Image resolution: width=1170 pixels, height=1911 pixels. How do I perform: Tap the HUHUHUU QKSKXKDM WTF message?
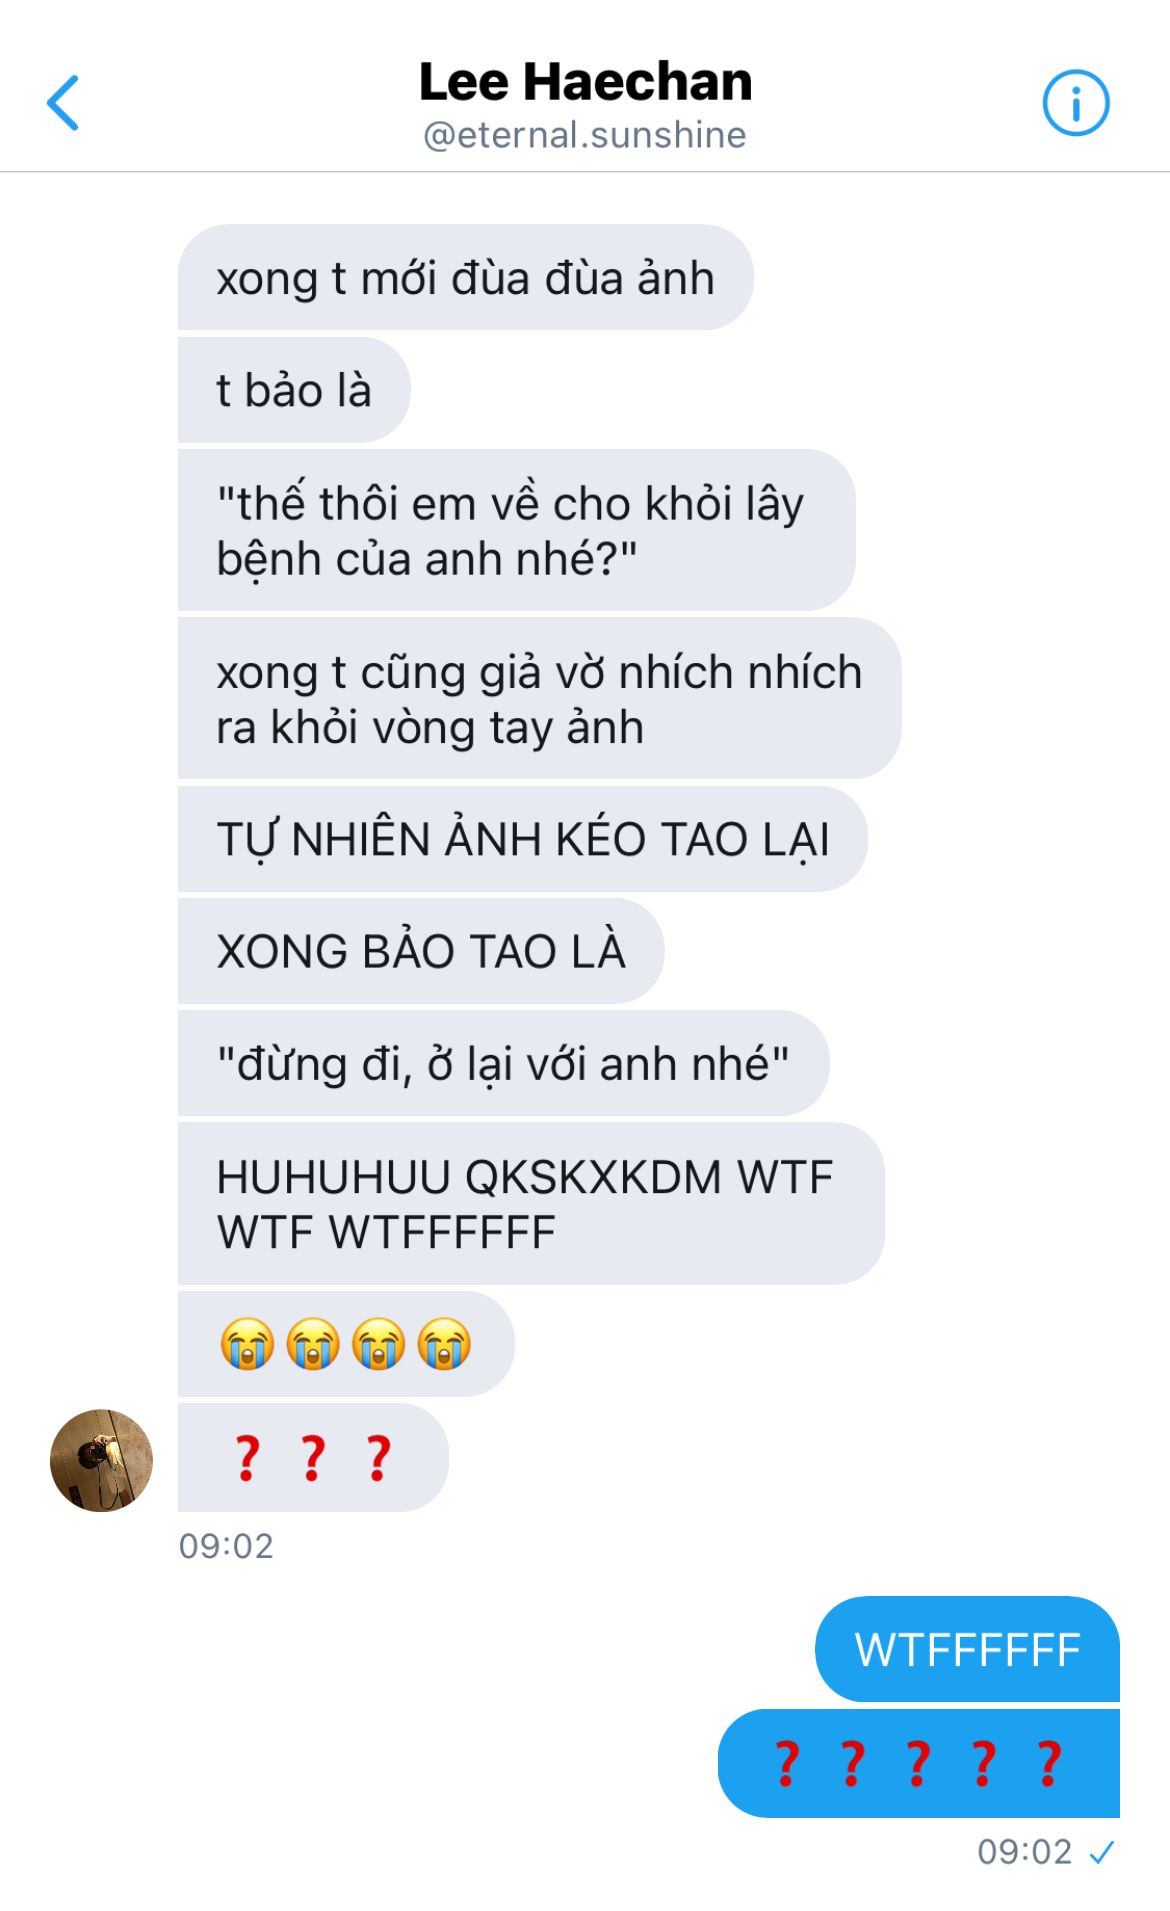pos(531,1203)
